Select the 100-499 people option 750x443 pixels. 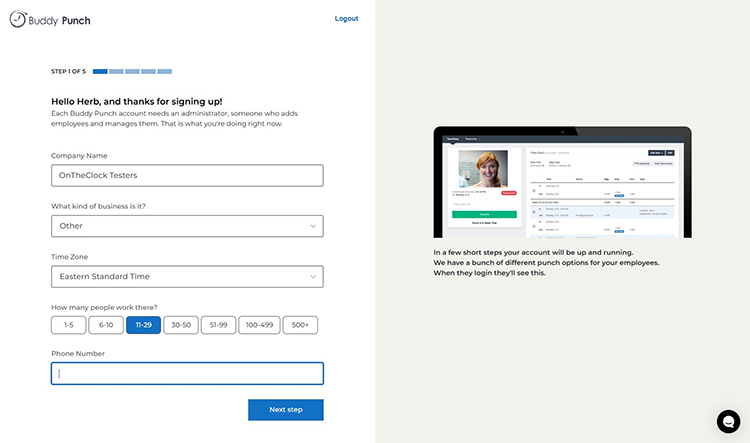(259, 325)
